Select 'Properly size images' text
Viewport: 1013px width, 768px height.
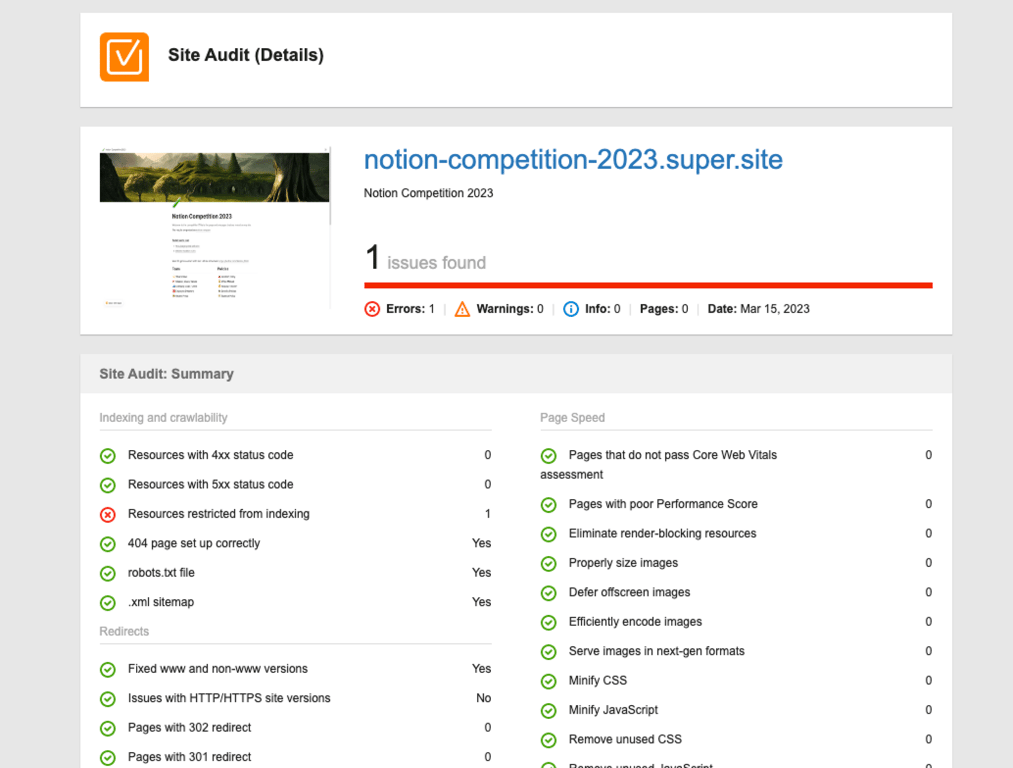pos(623,563)
